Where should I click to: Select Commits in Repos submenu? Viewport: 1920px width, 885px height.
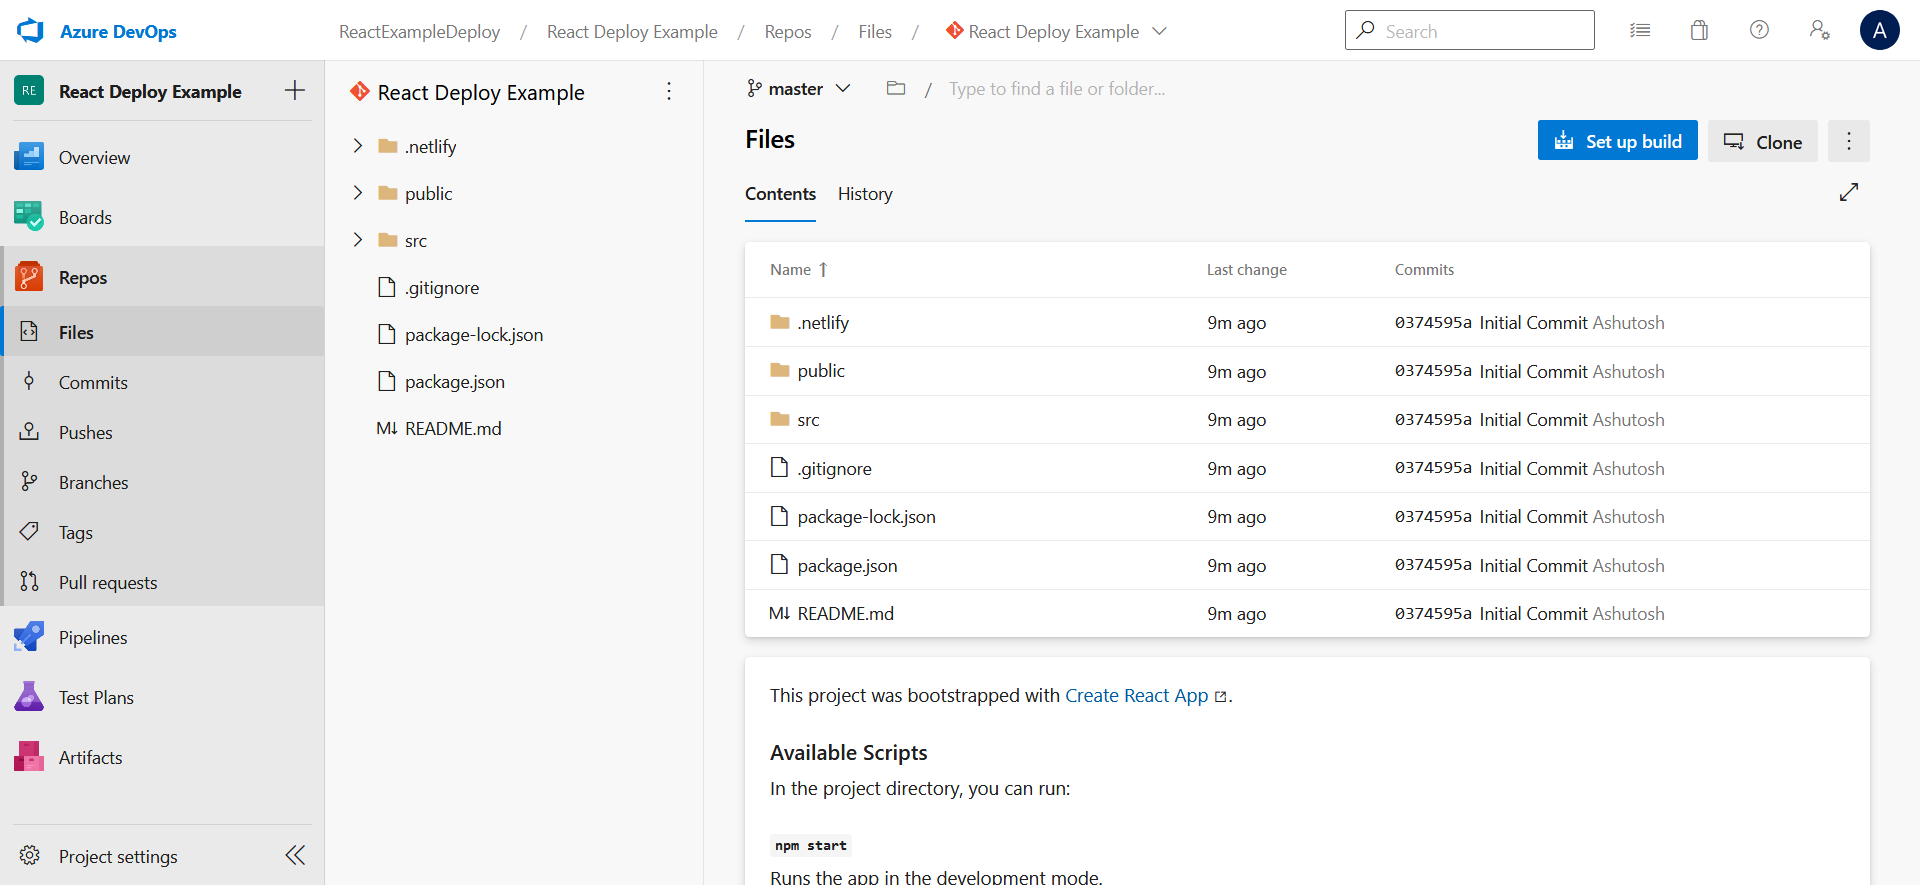point(163,382)
